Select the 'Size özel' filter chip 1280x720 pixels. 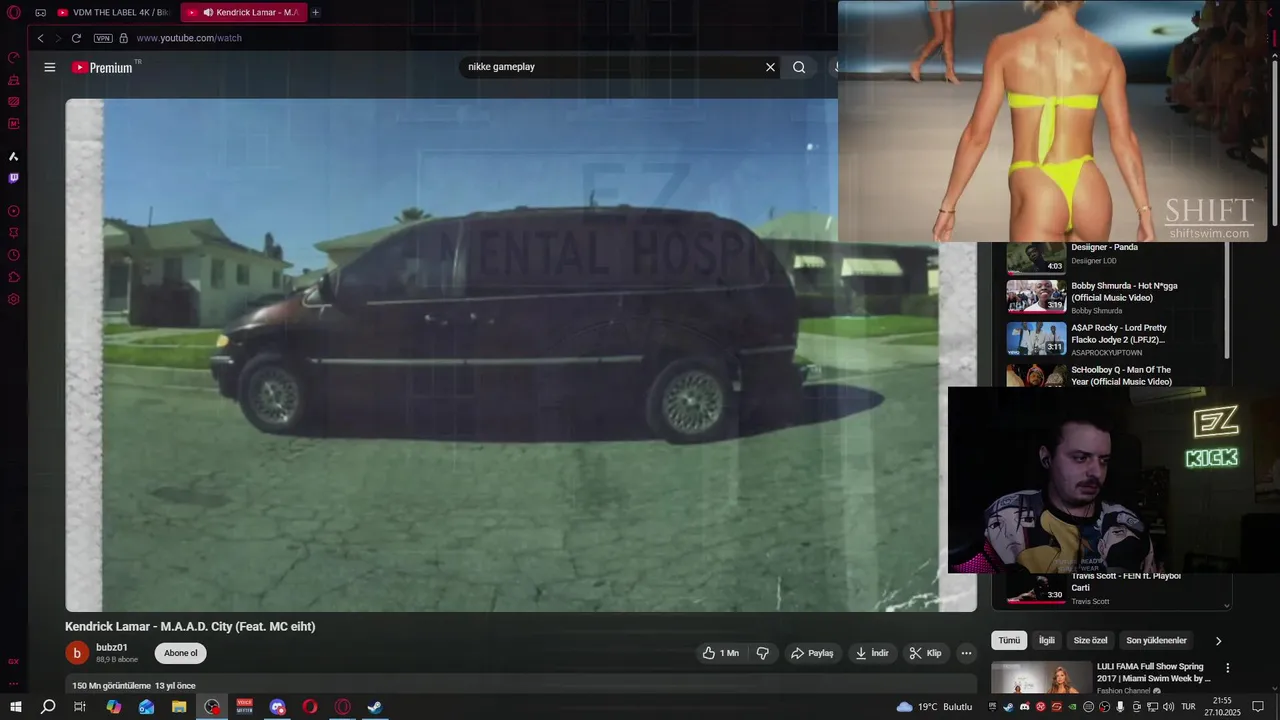tap(1090, 640)
